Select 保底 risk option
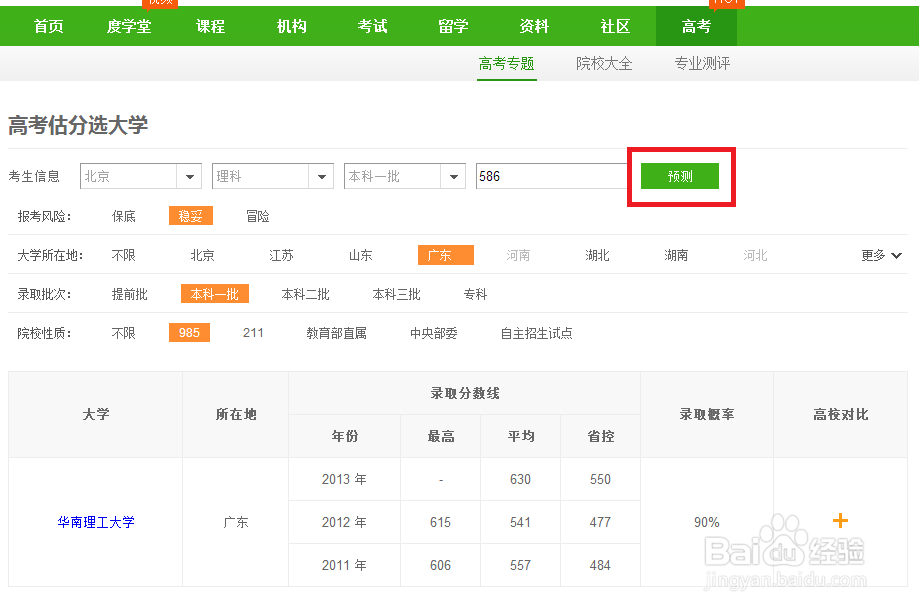This screenshot has height=612, width=919. pos(124,216)
